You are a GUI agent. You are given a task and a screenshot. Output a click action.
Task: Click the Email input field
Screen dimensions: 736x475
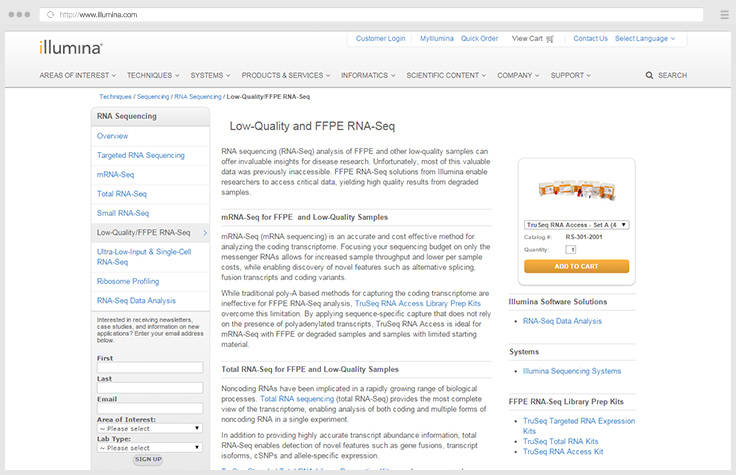[x=149, y=408]
